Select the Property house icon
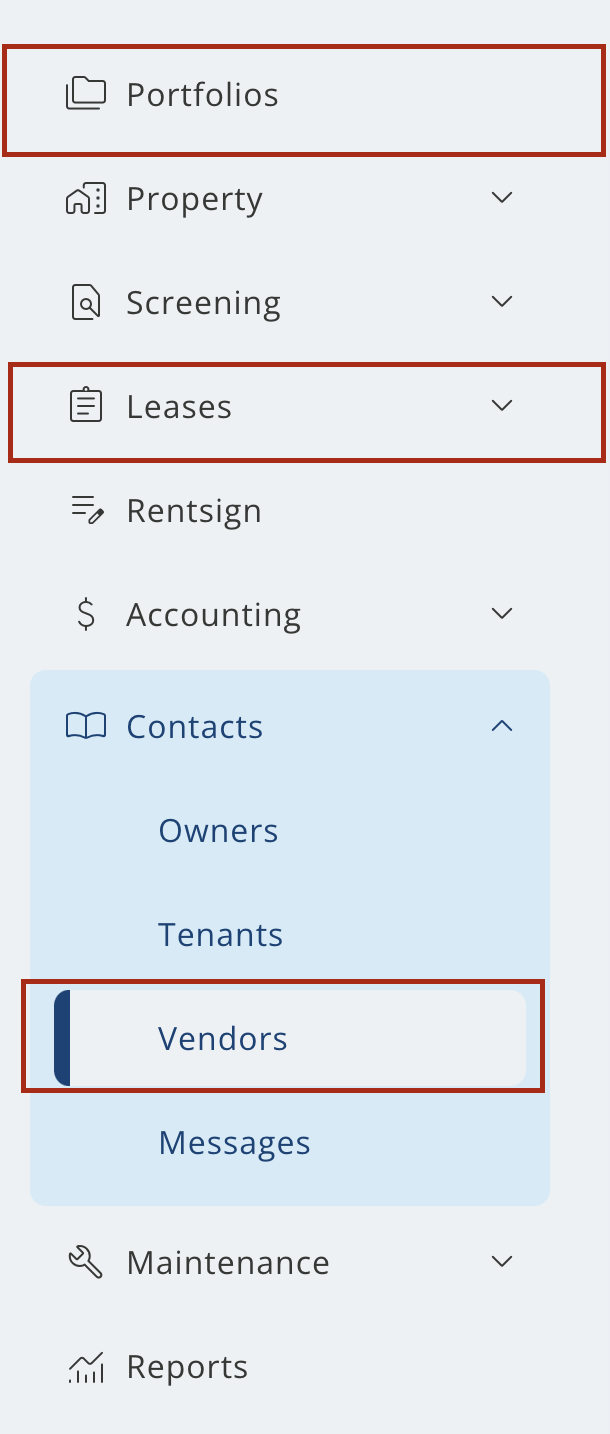This screenshot has height=1434, width=610. tap(85, 198)
